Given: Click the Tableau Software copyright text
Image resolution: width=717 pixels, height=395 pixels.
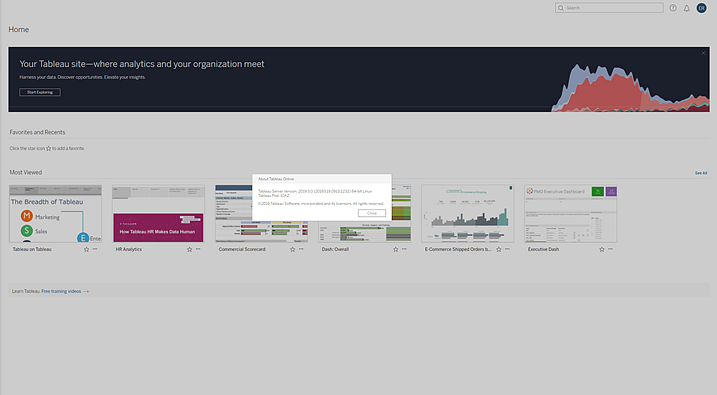Looking at the screenshot, I should coord(321,203).
